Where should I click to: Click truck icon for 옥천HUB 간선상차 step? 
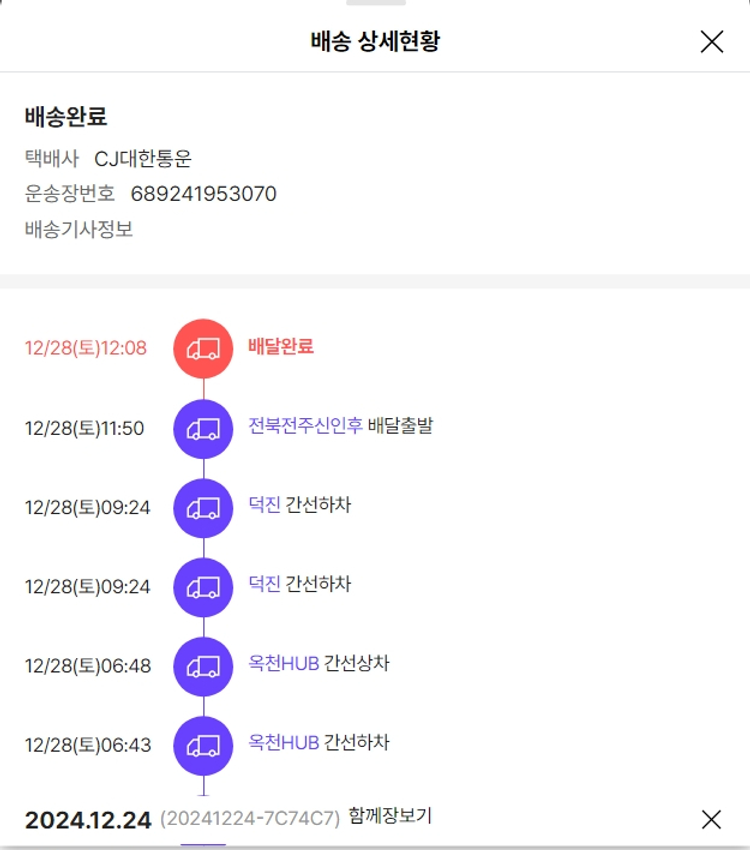pos(203,665)
